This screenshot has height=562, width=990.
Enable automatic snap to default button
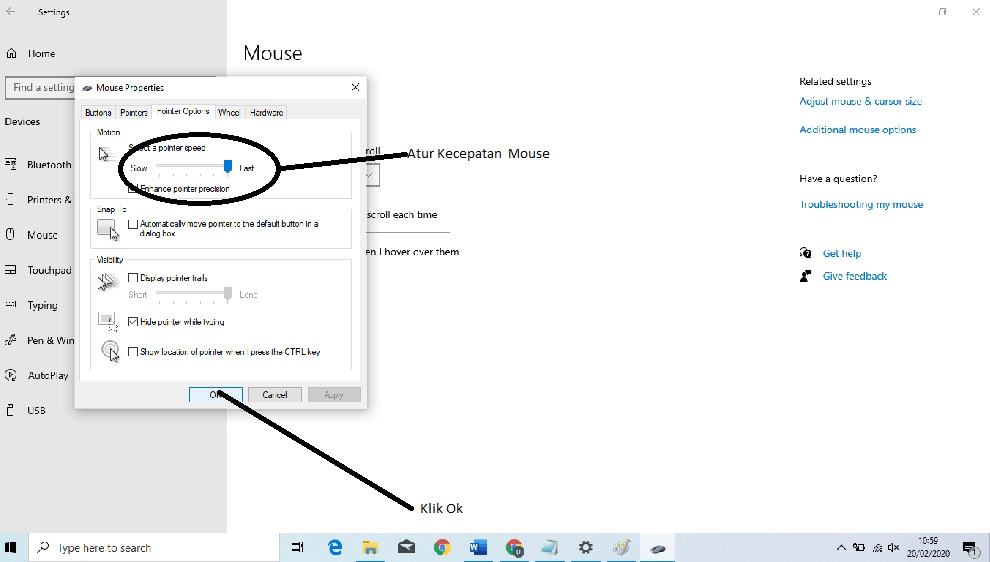133,224
